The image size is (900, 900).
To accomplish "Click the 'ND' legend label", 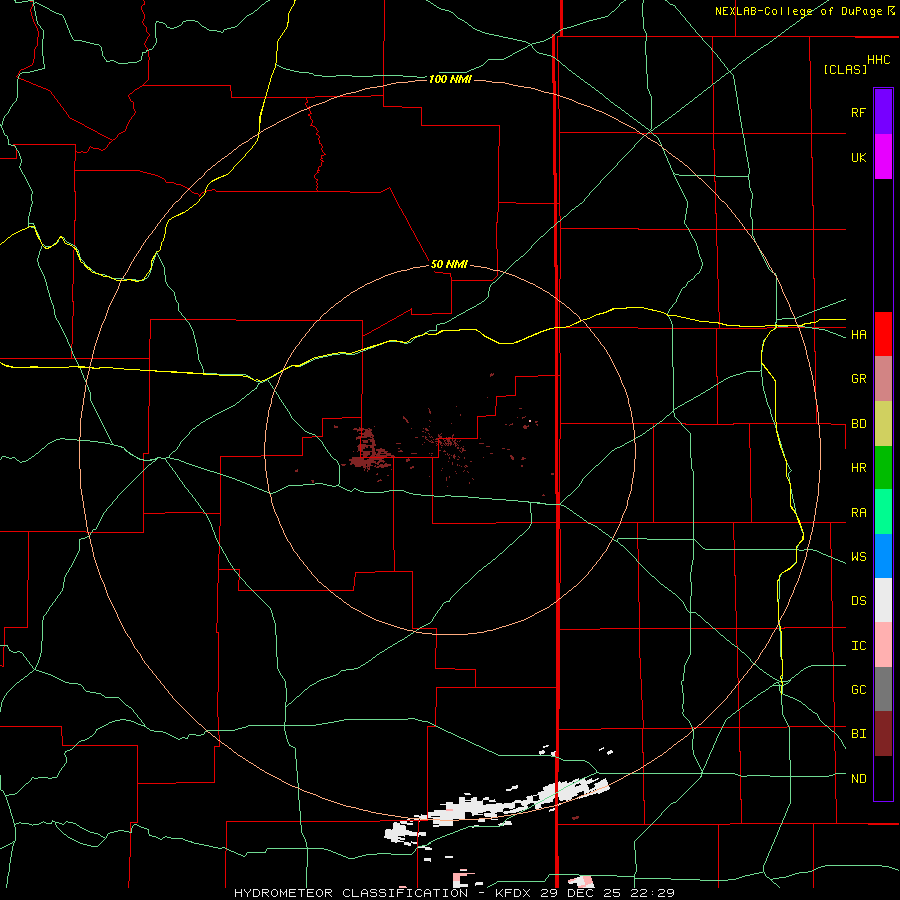I will pyautogui.click(x=858, y=778).
